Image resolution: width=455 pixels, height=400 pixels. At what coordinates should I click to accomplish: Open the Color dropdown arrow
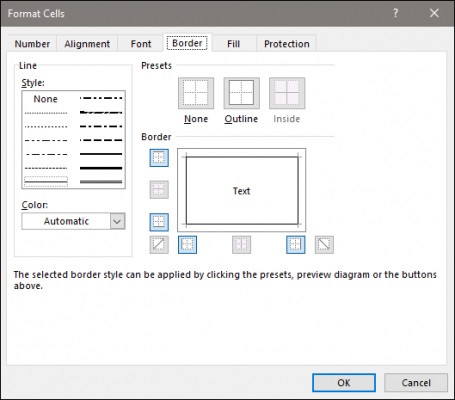coord(117,221)
